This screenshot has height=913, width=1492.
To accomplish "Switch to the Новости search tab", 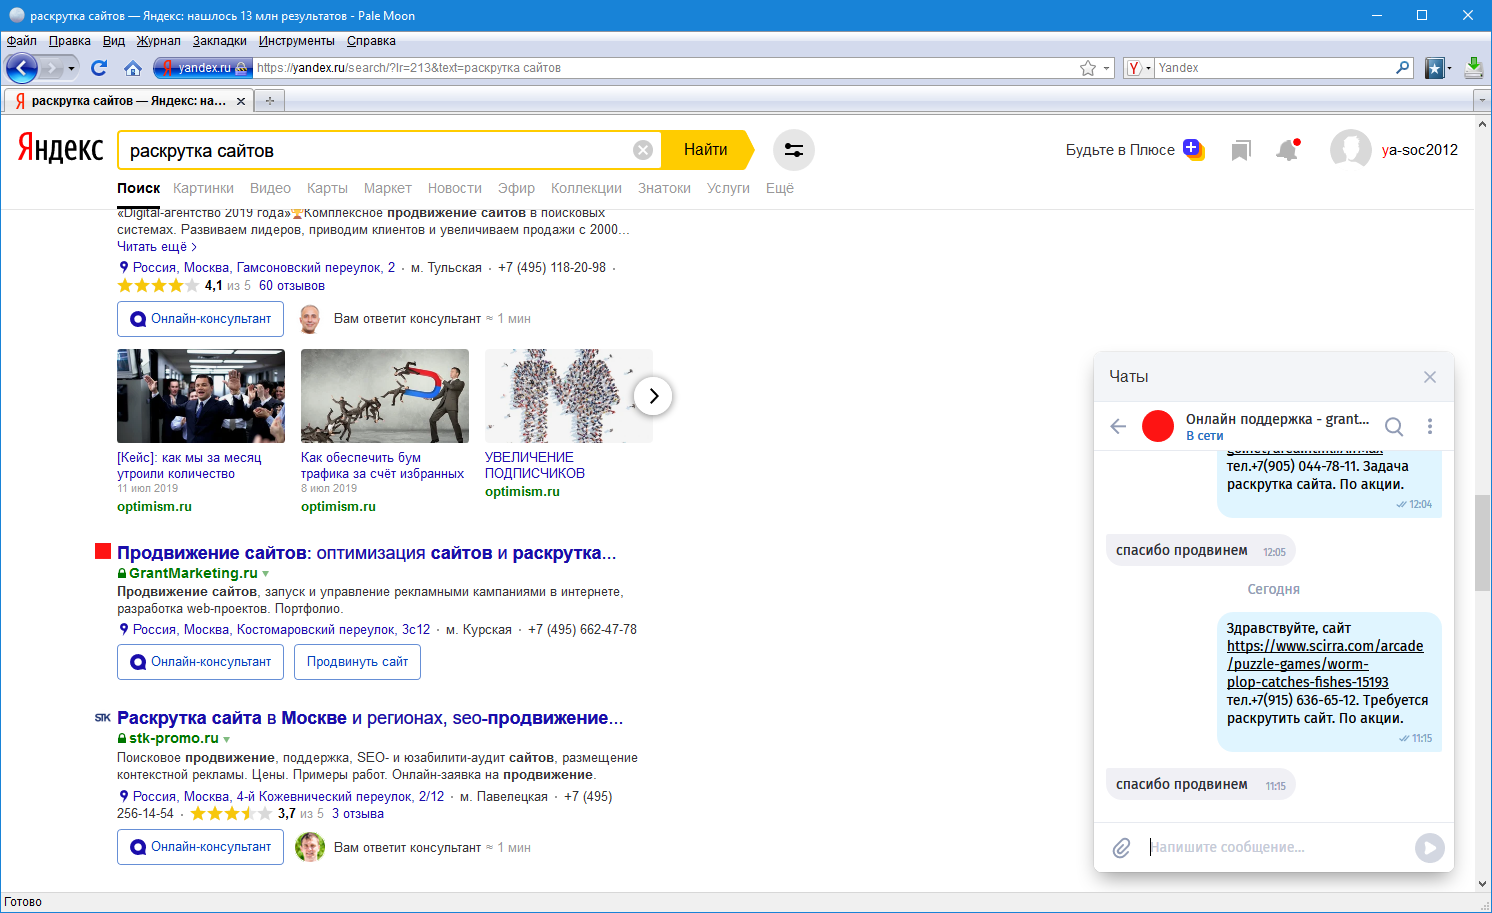I will 455,188.
